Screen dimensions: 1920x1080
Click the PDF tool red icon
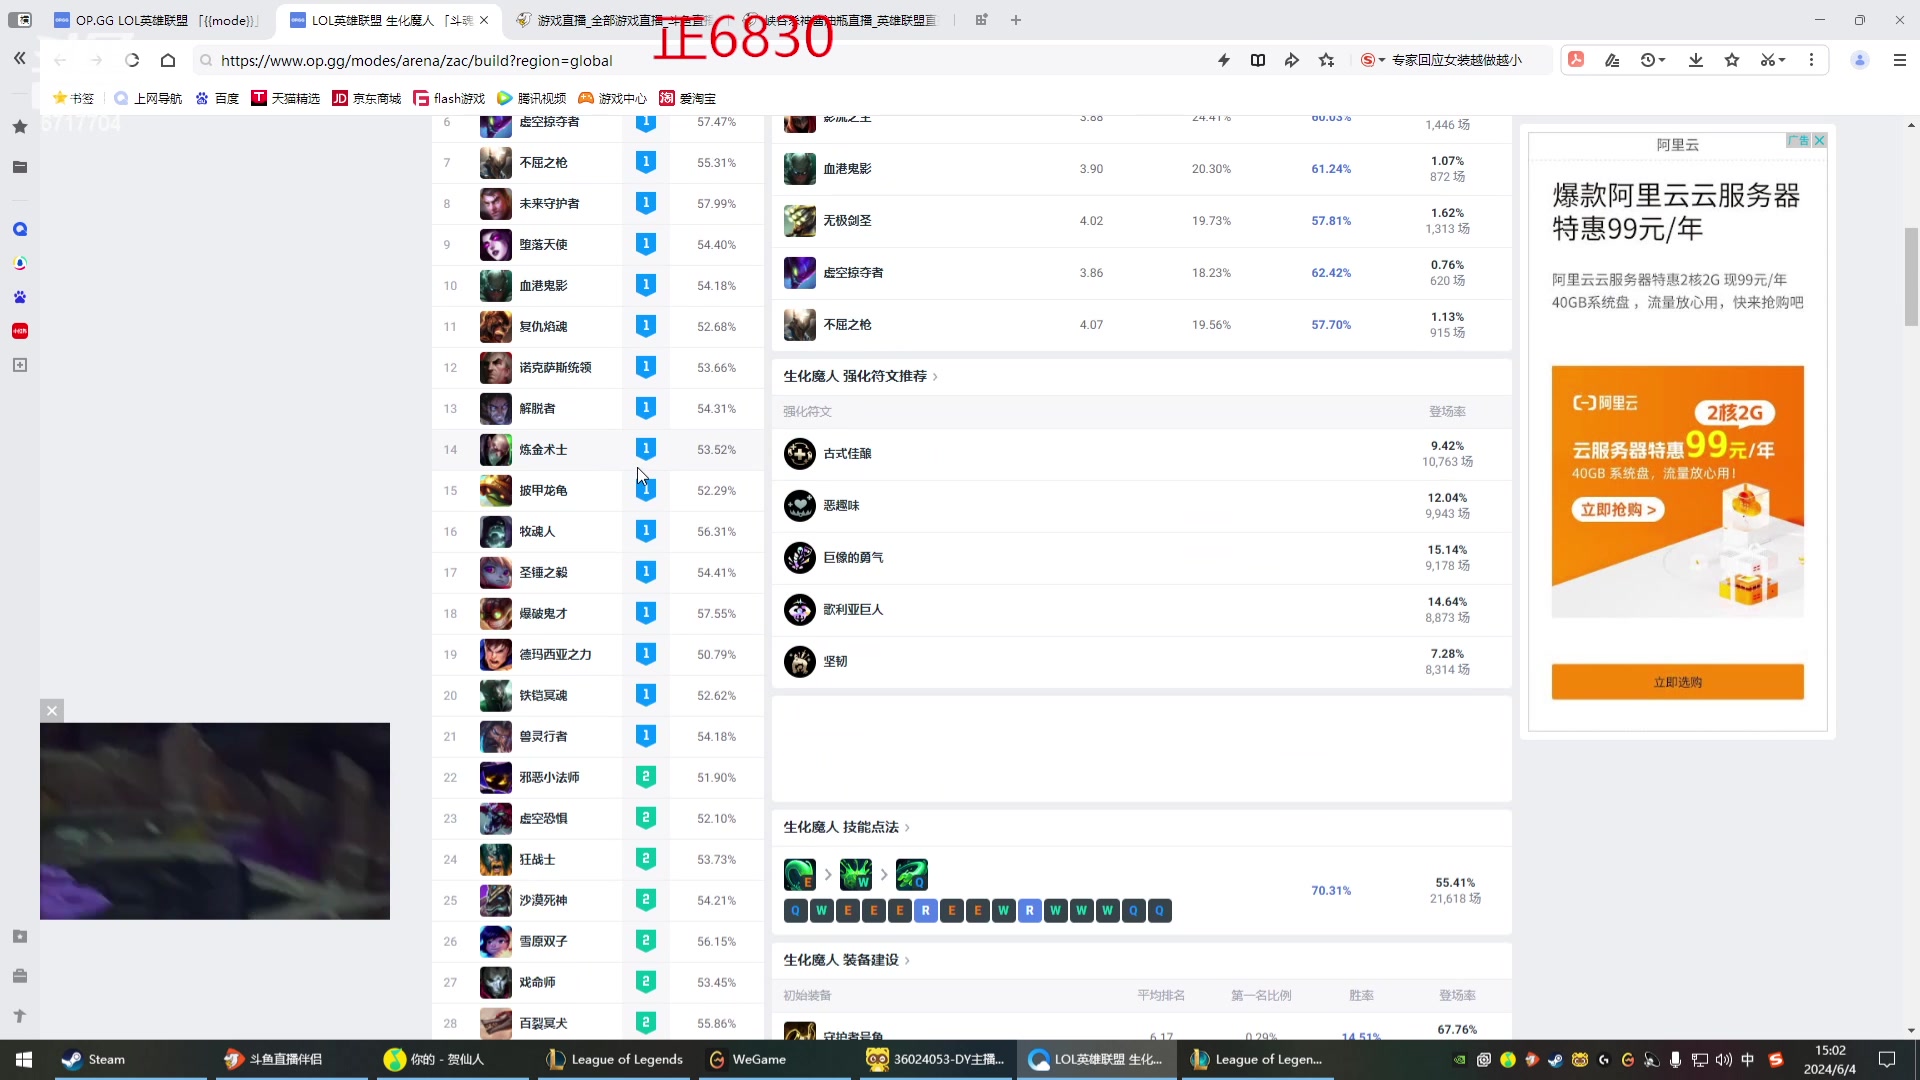(x=1576, y=60)
